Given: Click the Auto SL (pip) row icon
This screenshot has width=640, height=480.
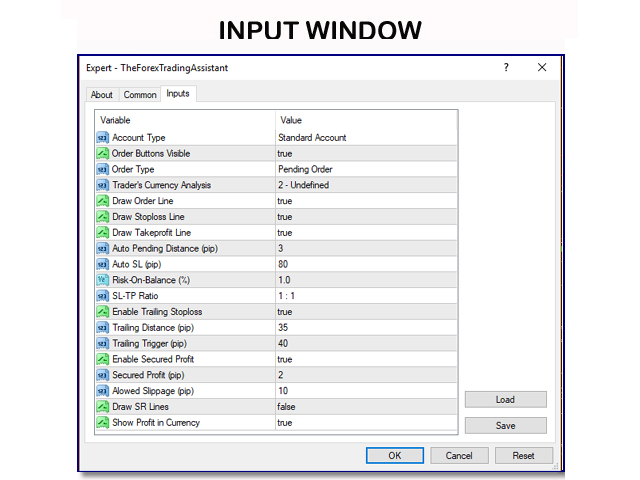Looking at the screenshot, I should coord(102,264).
